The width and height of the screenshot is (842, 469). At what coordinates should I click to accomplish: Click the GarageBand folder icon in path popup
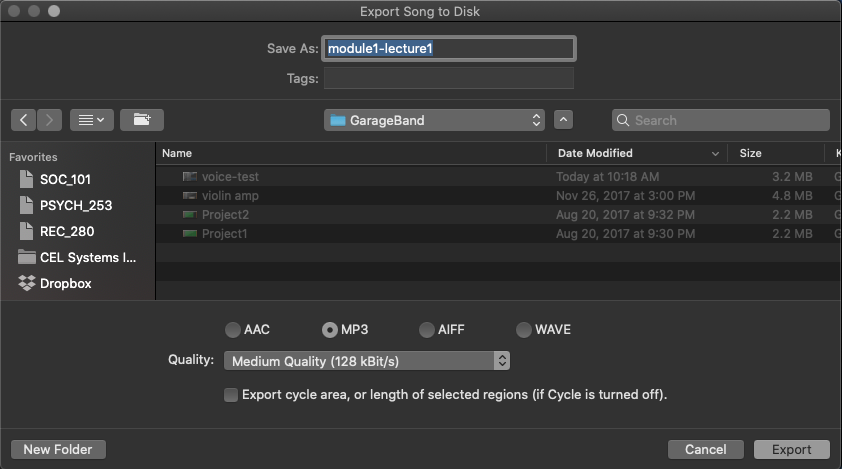coord(338,120)
